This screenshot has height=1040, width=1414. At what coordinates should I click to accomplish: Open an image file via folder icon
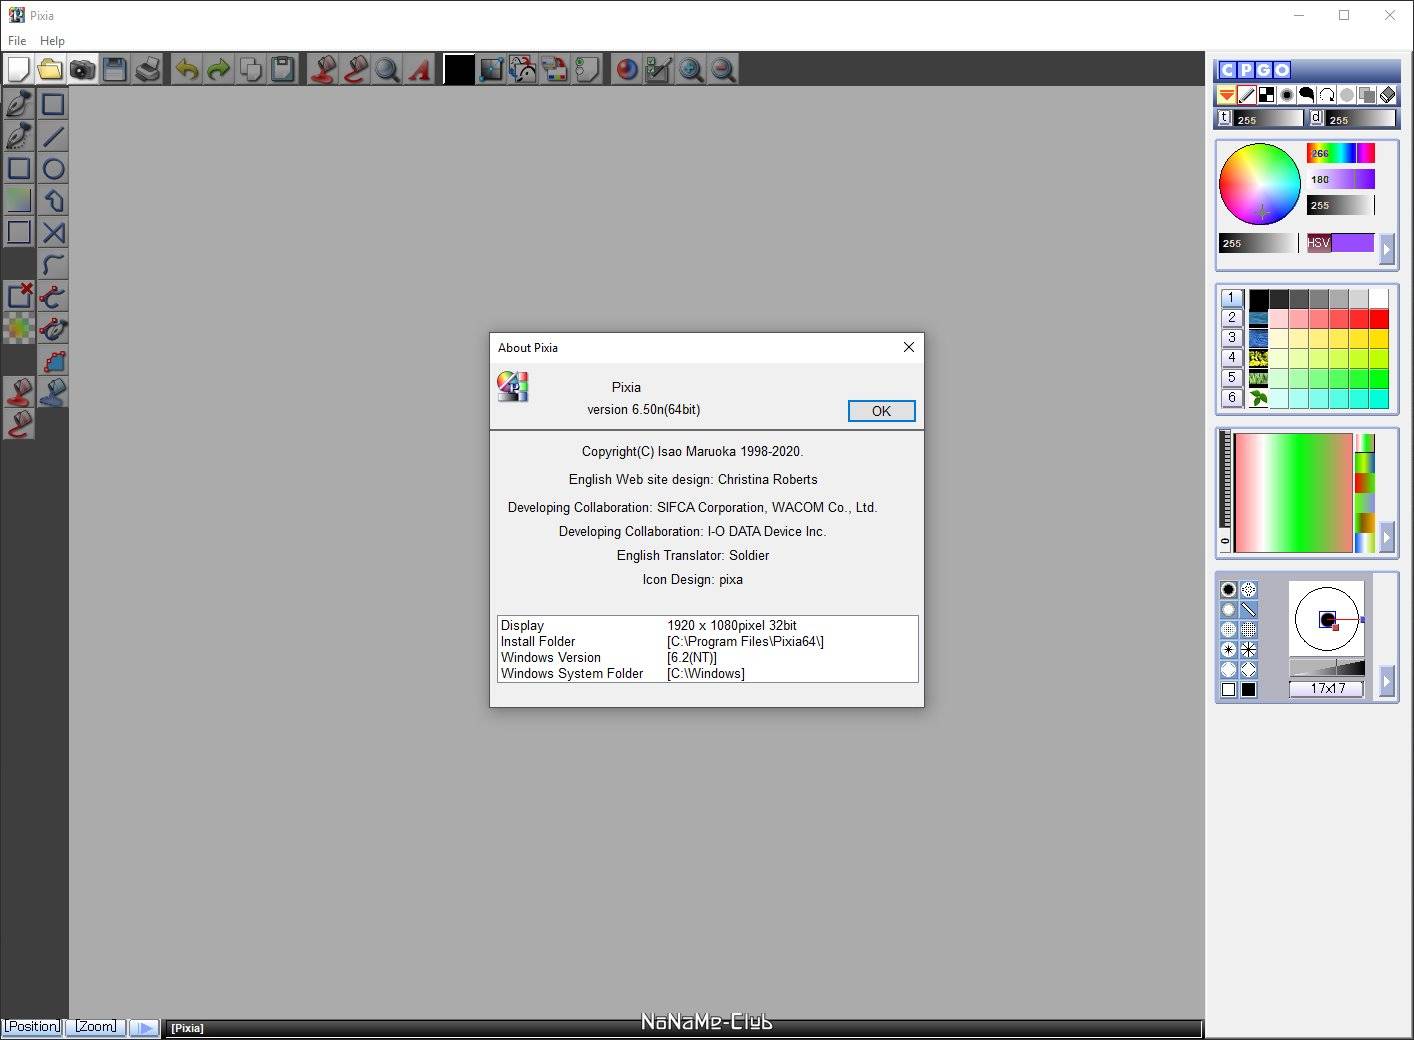click(x=50, y=69)
